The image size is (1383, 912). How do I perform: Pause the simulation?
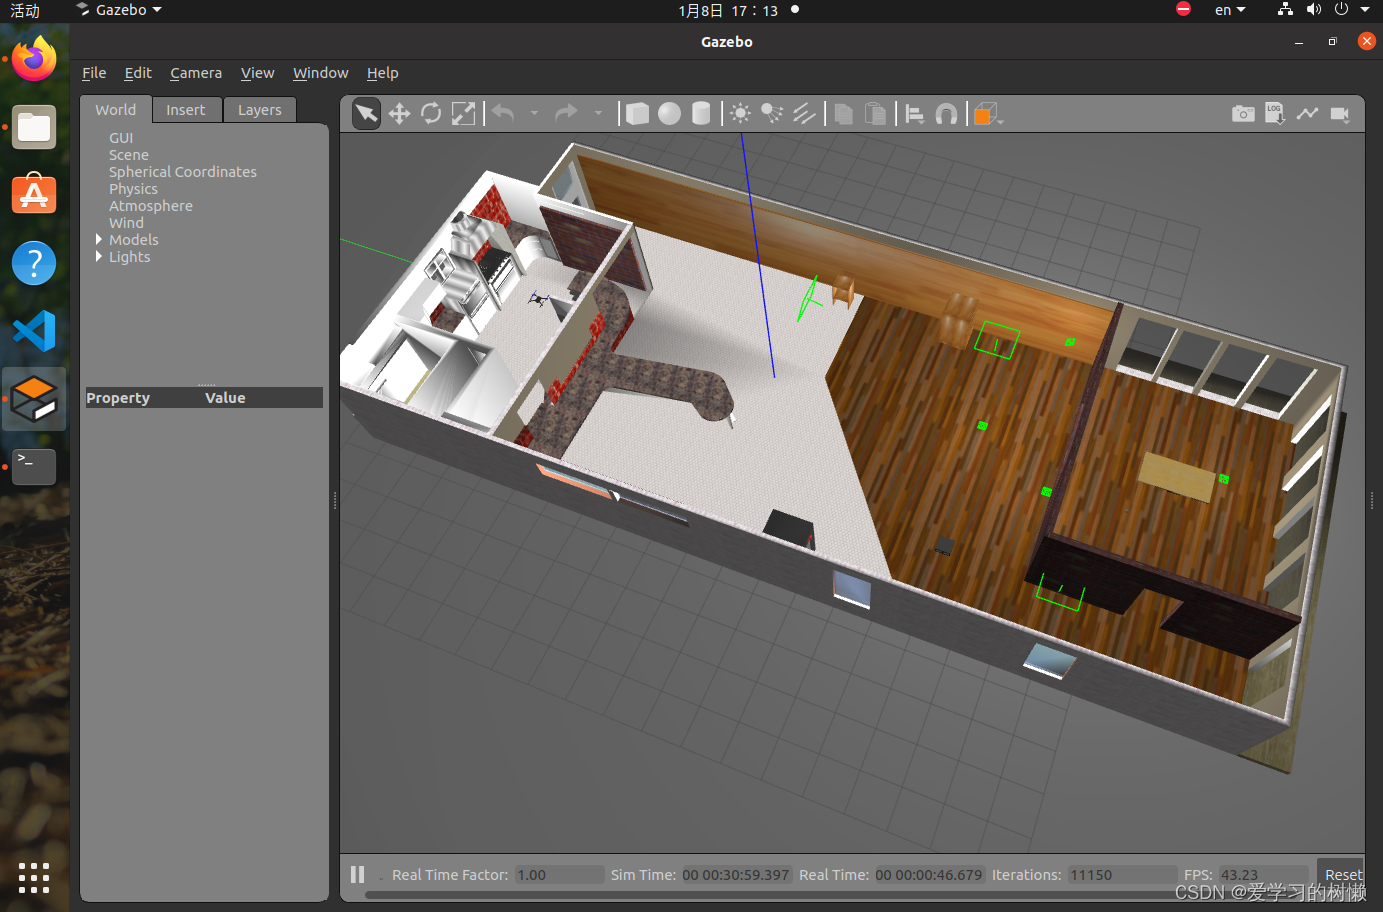coord(358,875)
